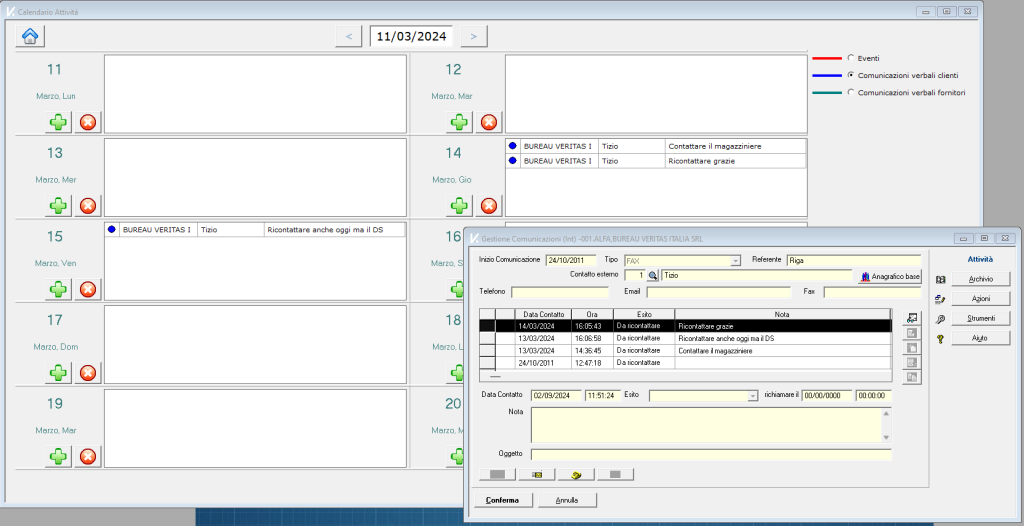
Task: Go to next week with right arrow
Action: (x=473, y=36)
